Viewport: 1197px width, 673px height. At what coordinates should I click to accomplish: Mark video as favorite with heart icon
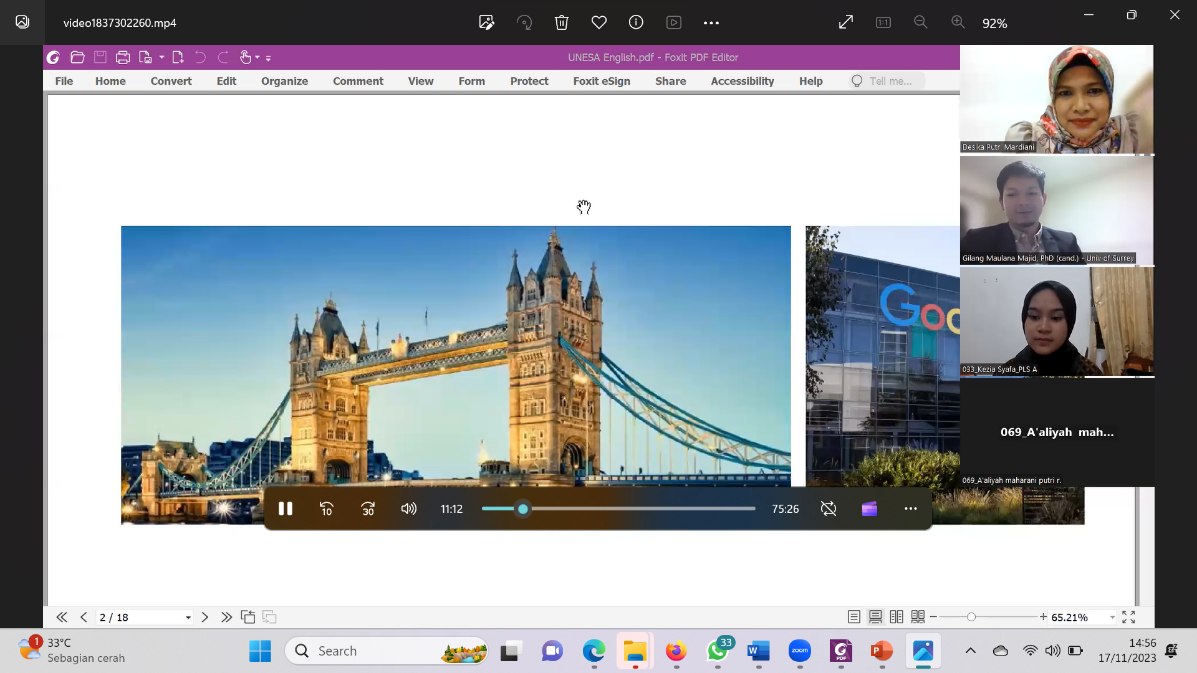click(599, 23)
